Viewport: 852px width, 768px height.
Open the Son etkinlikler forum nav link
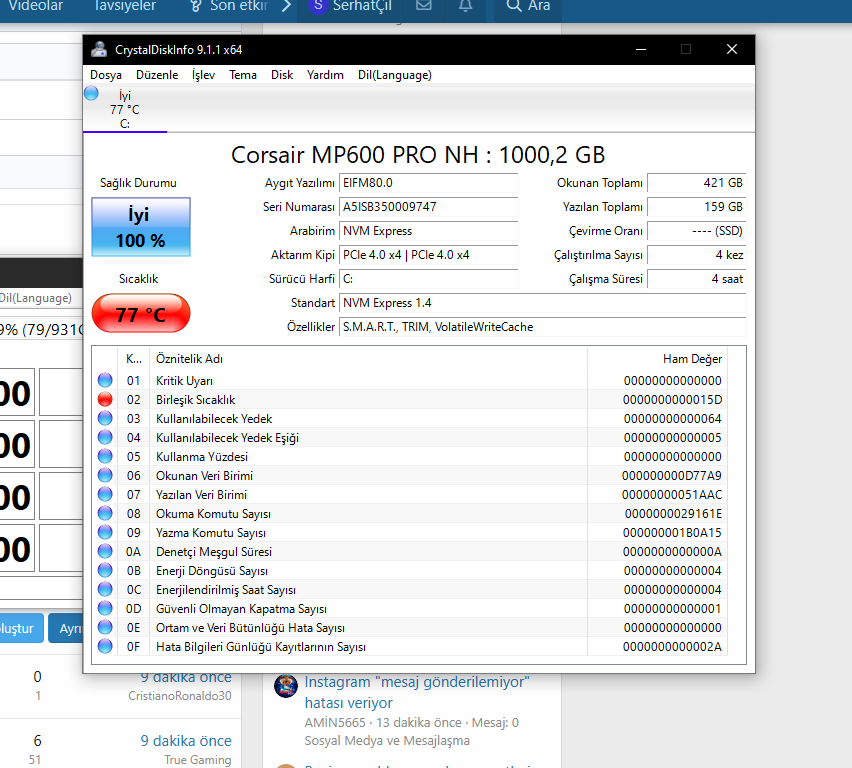tap(229, 6)
